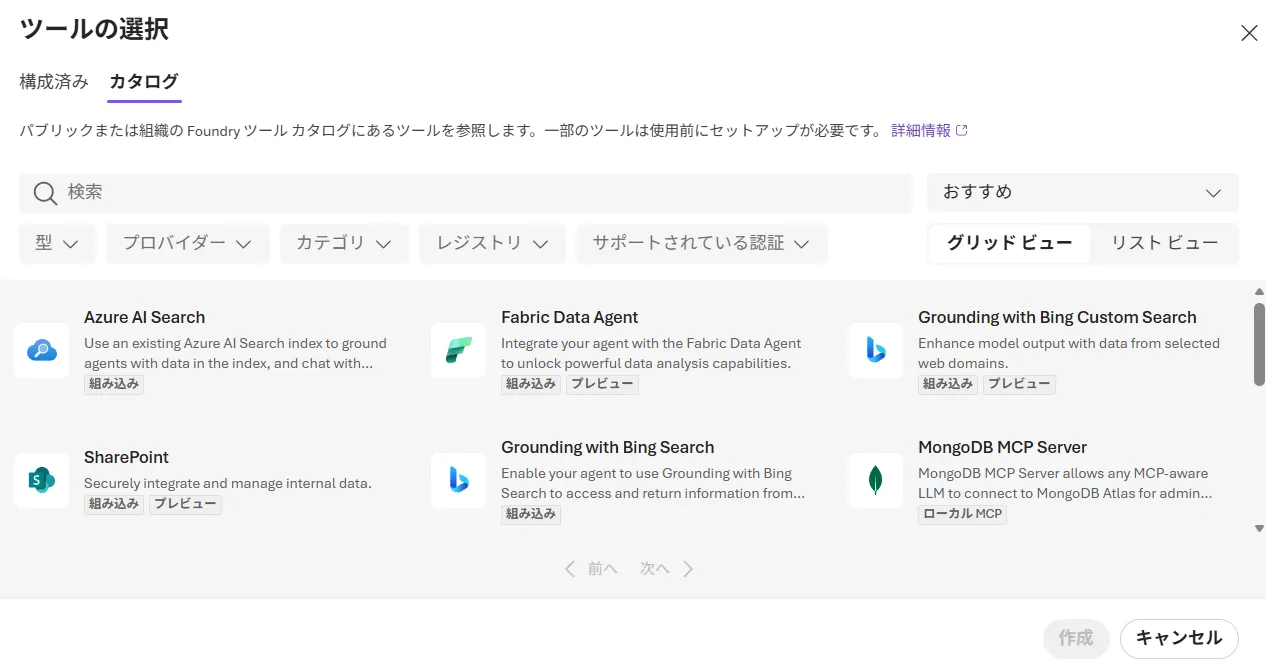Click the プレビュー tag on SharePoint

(185, 504)
